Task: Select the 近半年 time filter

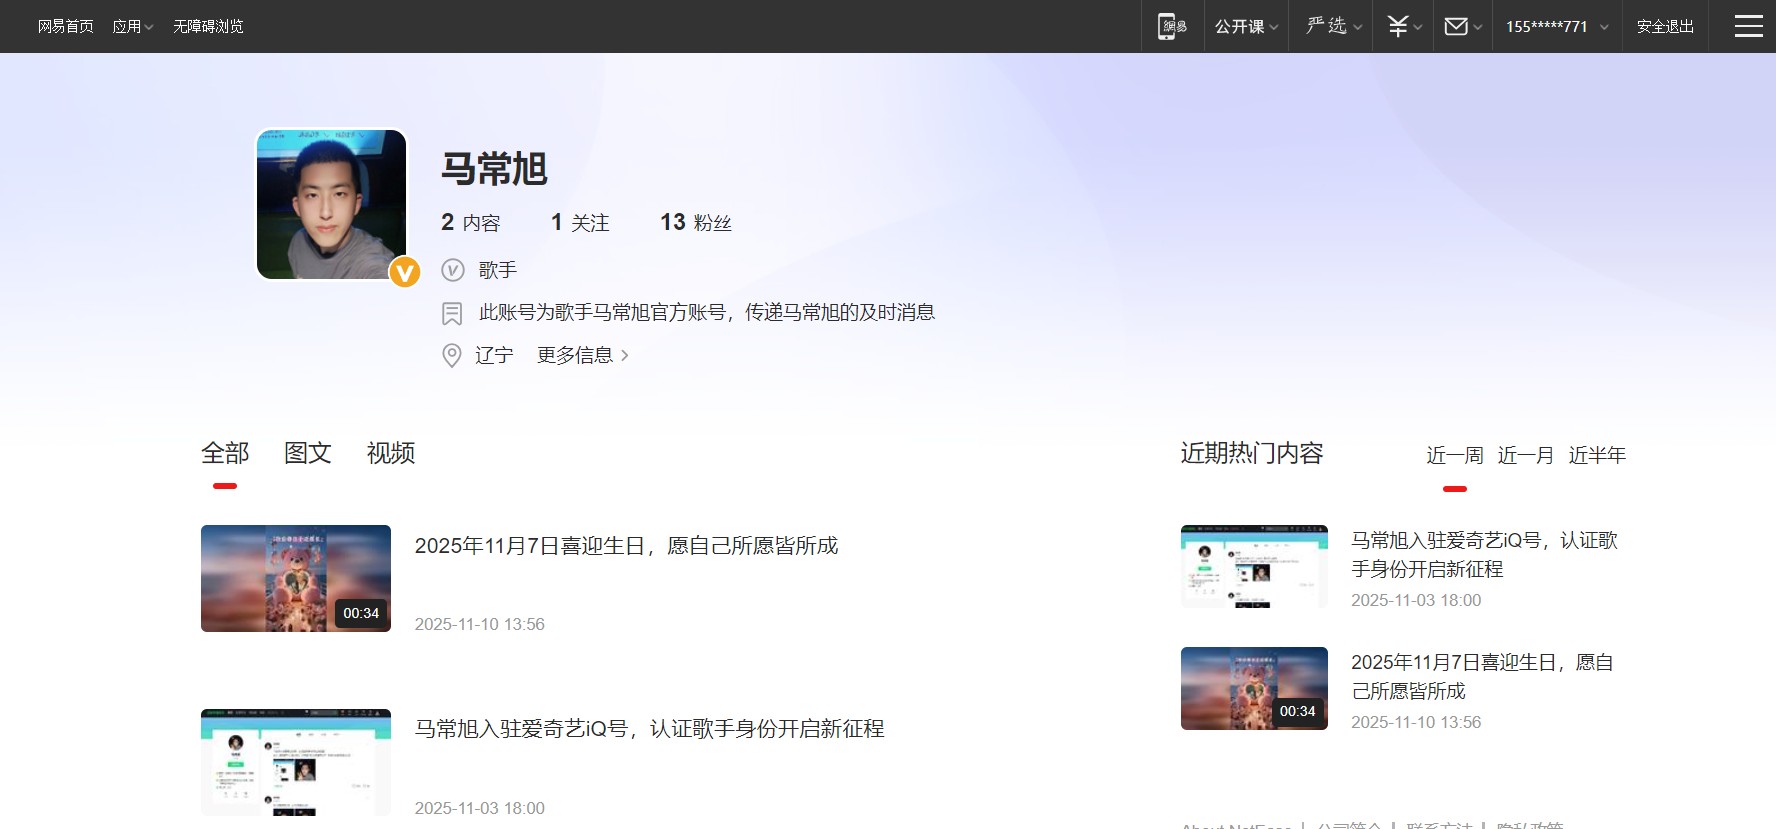Action: (x=1596, y=455)
